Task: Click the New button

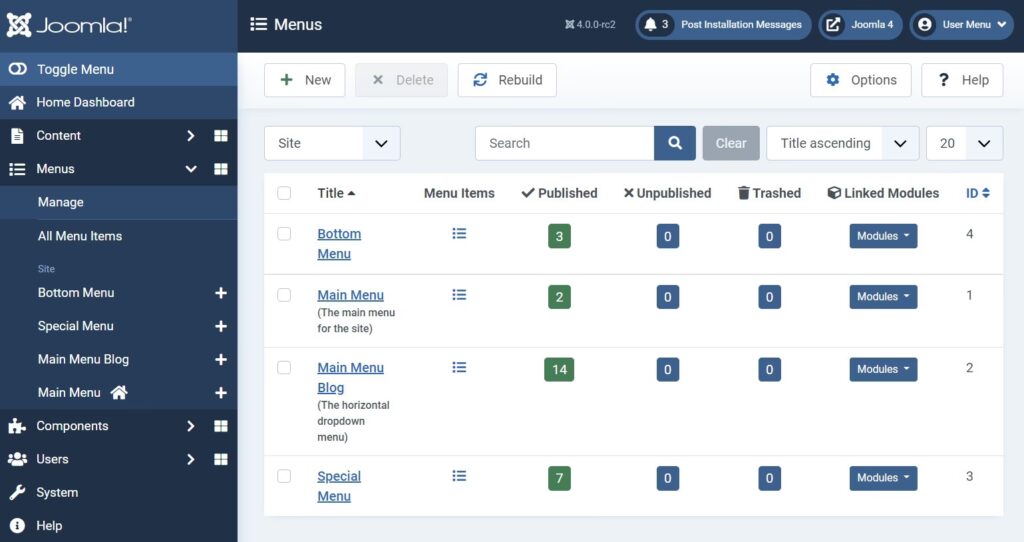Action: [305, 80]
